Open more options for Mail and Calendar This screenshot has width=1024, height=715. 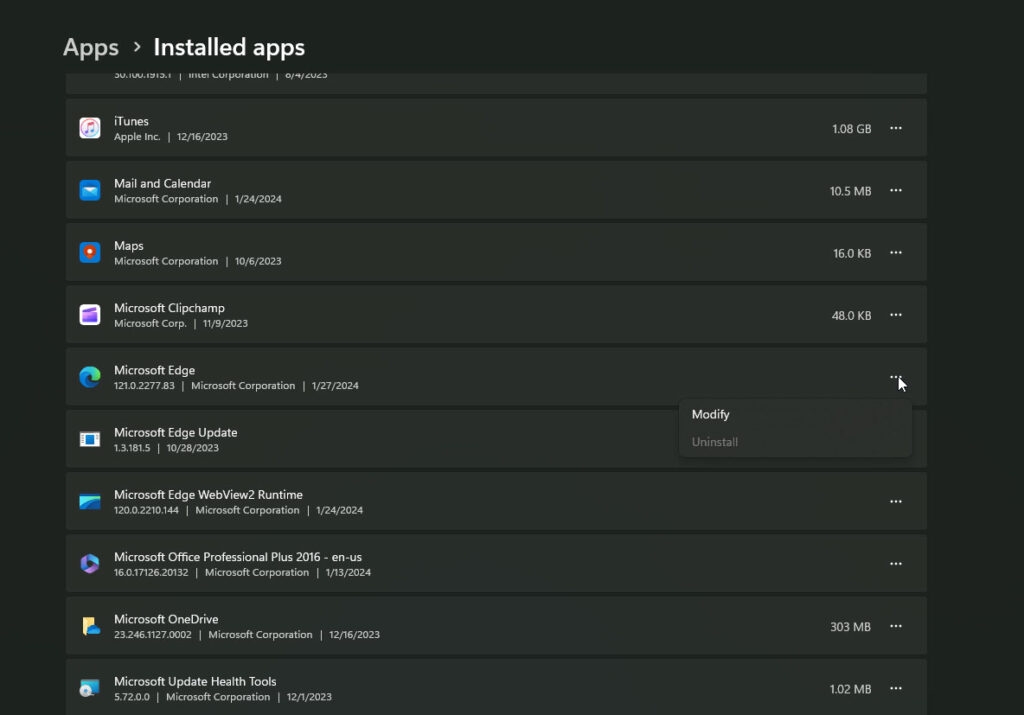point(895,190)
